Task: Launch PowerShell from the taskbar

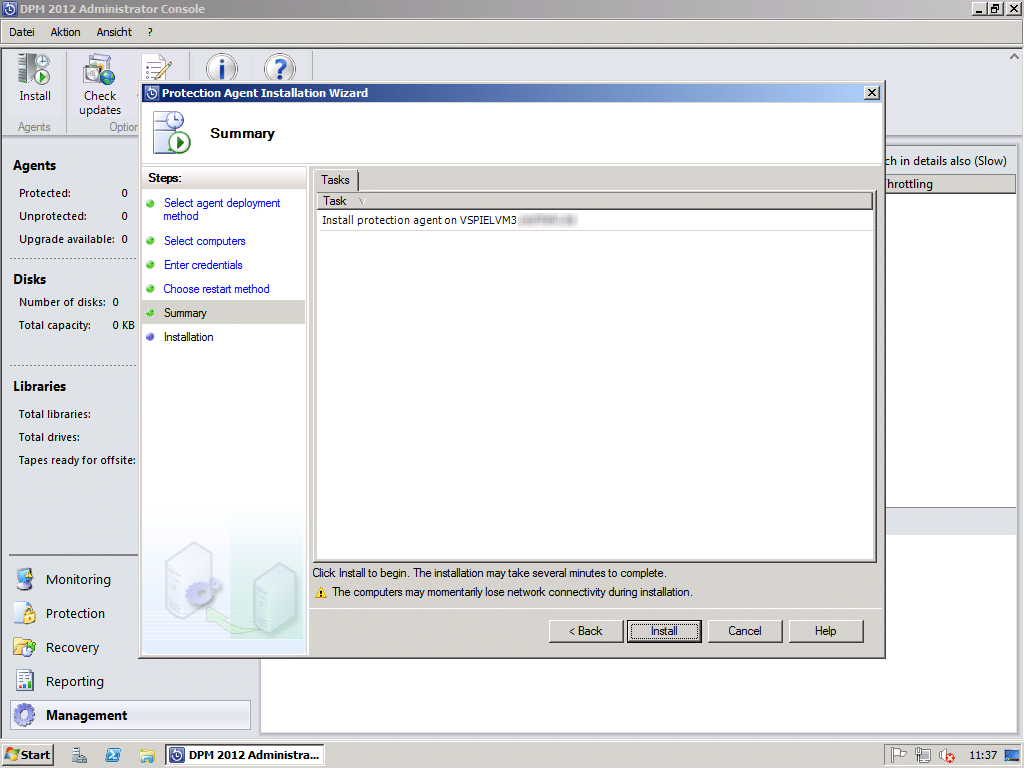Action: 113,755
